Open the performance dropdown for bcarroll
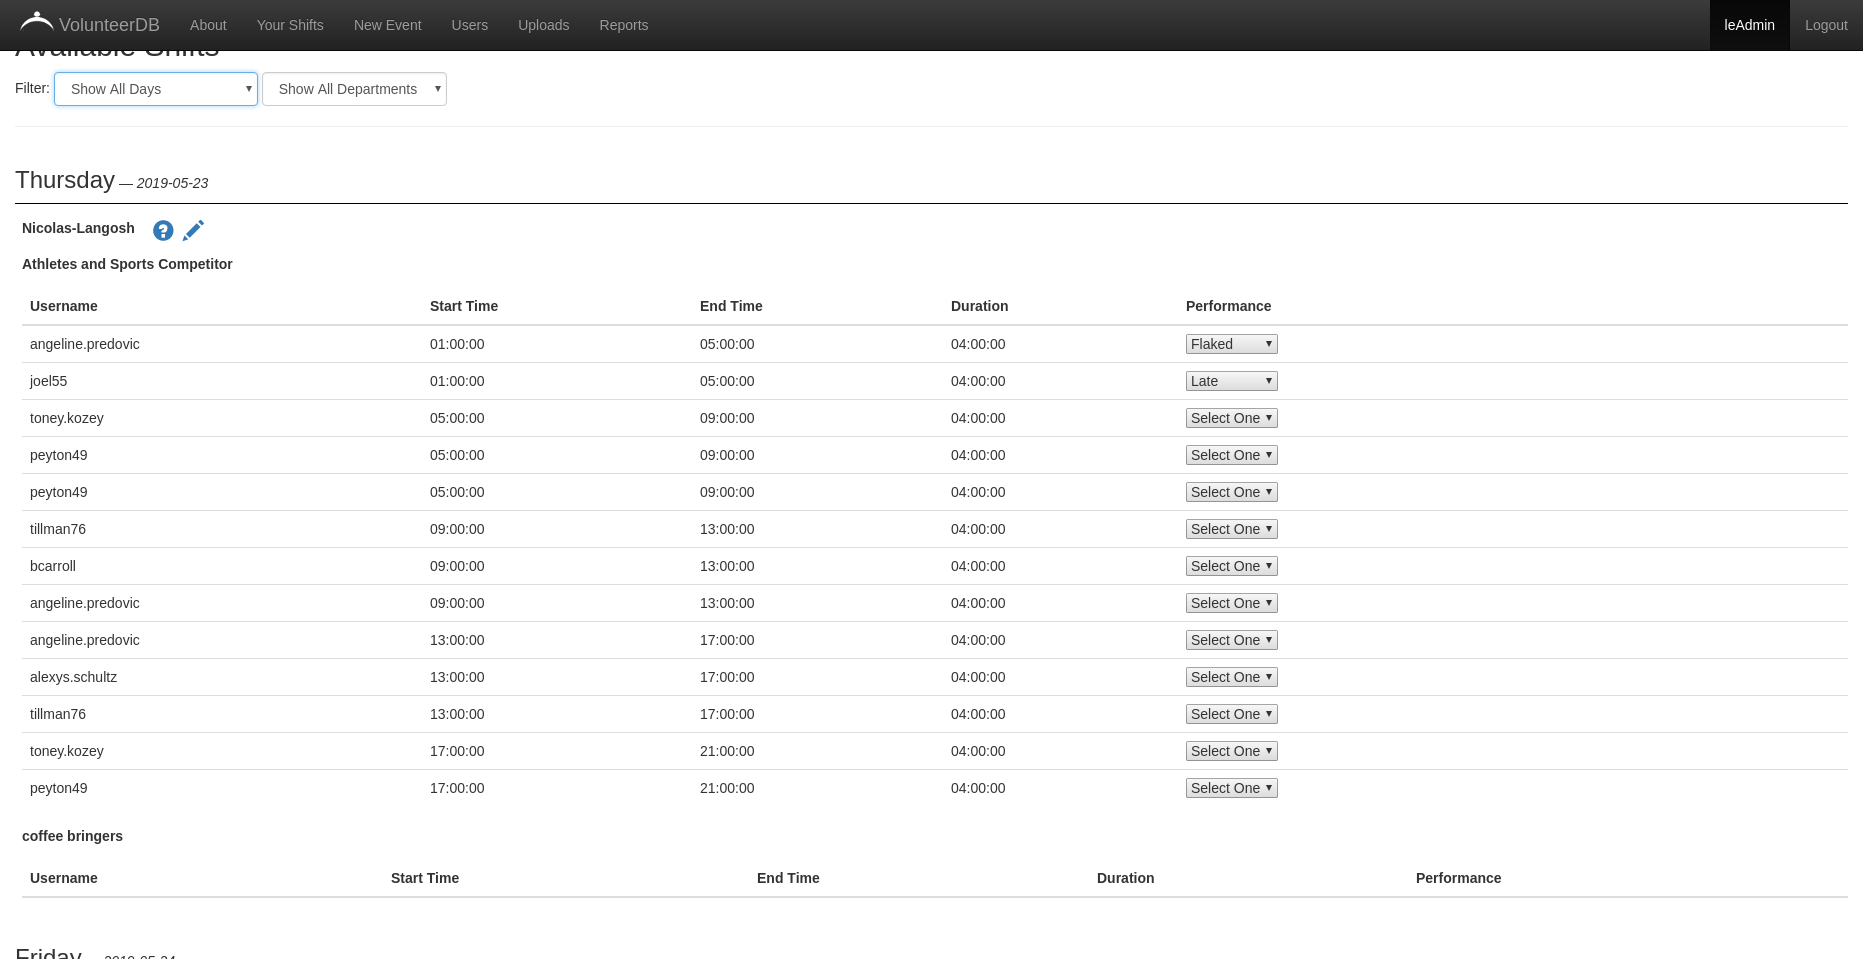Viewport: 1863px width, 959px height. (1231, 566)
